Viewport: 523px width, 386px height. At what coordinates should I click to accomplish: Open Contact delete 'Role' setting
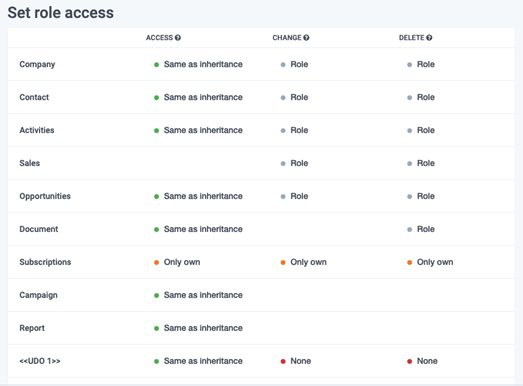pos(421,97)
